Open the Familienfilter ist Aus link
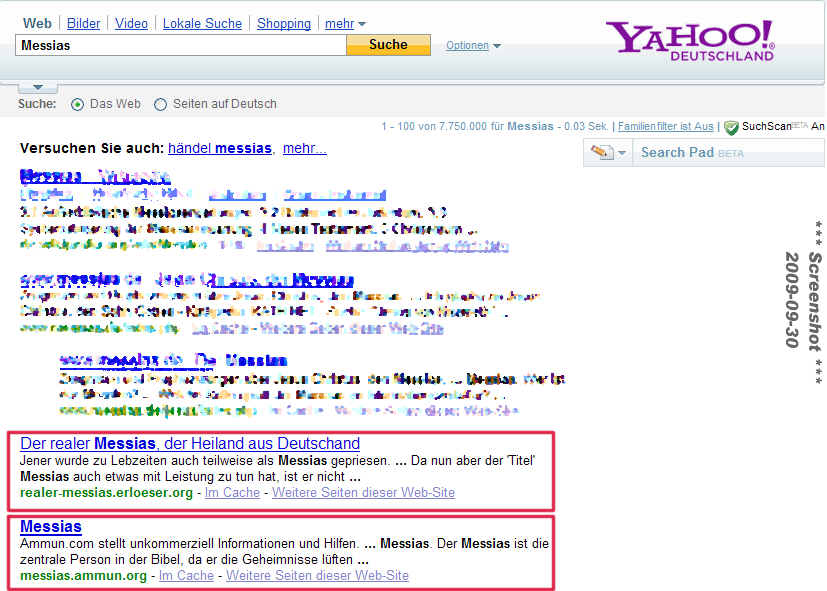This screenshot has height=591, width=827. click(666, 127)
